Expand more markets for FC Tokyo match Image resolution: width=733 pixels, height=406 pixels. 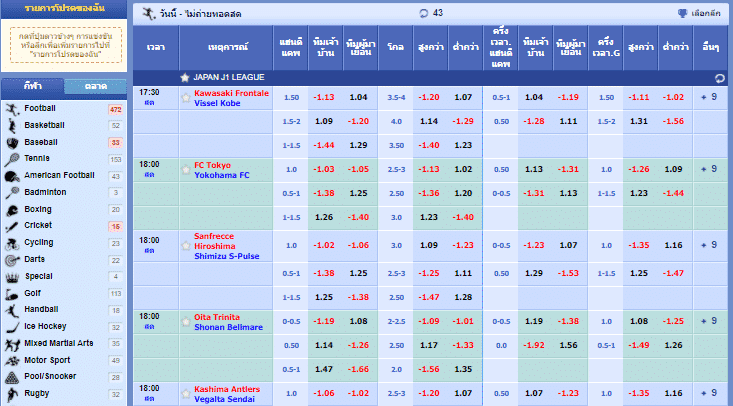click(x=709, y=169)
